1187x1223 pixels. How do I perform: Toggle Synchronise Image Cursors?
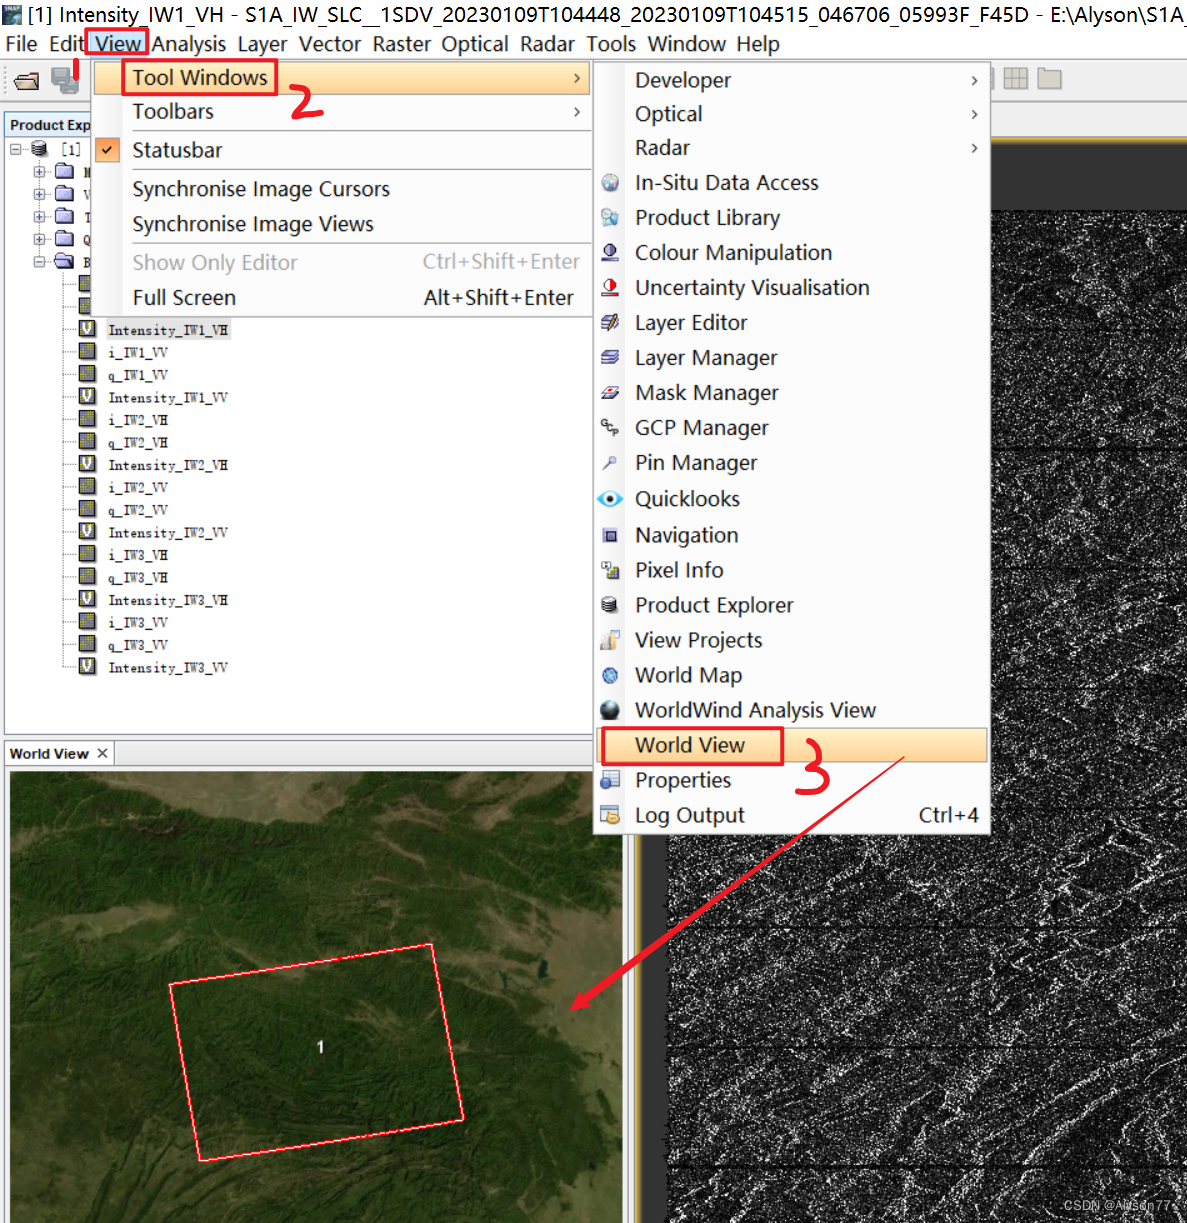(x=261, y=189)
